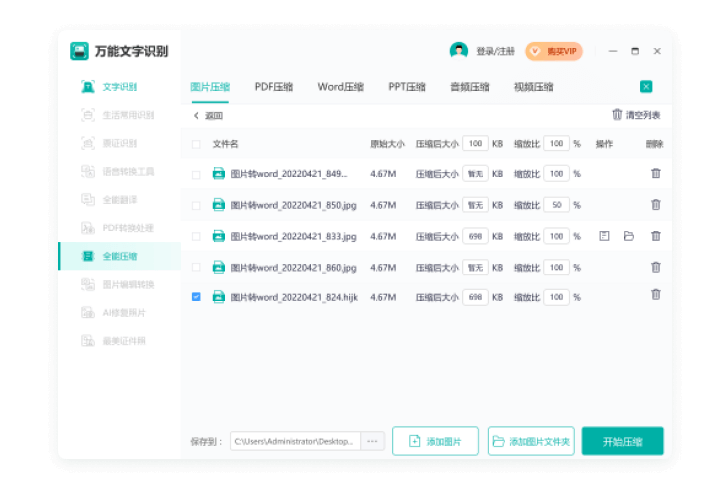Click the 开始压缩 button
706x496 pixels.
(623, 441)
